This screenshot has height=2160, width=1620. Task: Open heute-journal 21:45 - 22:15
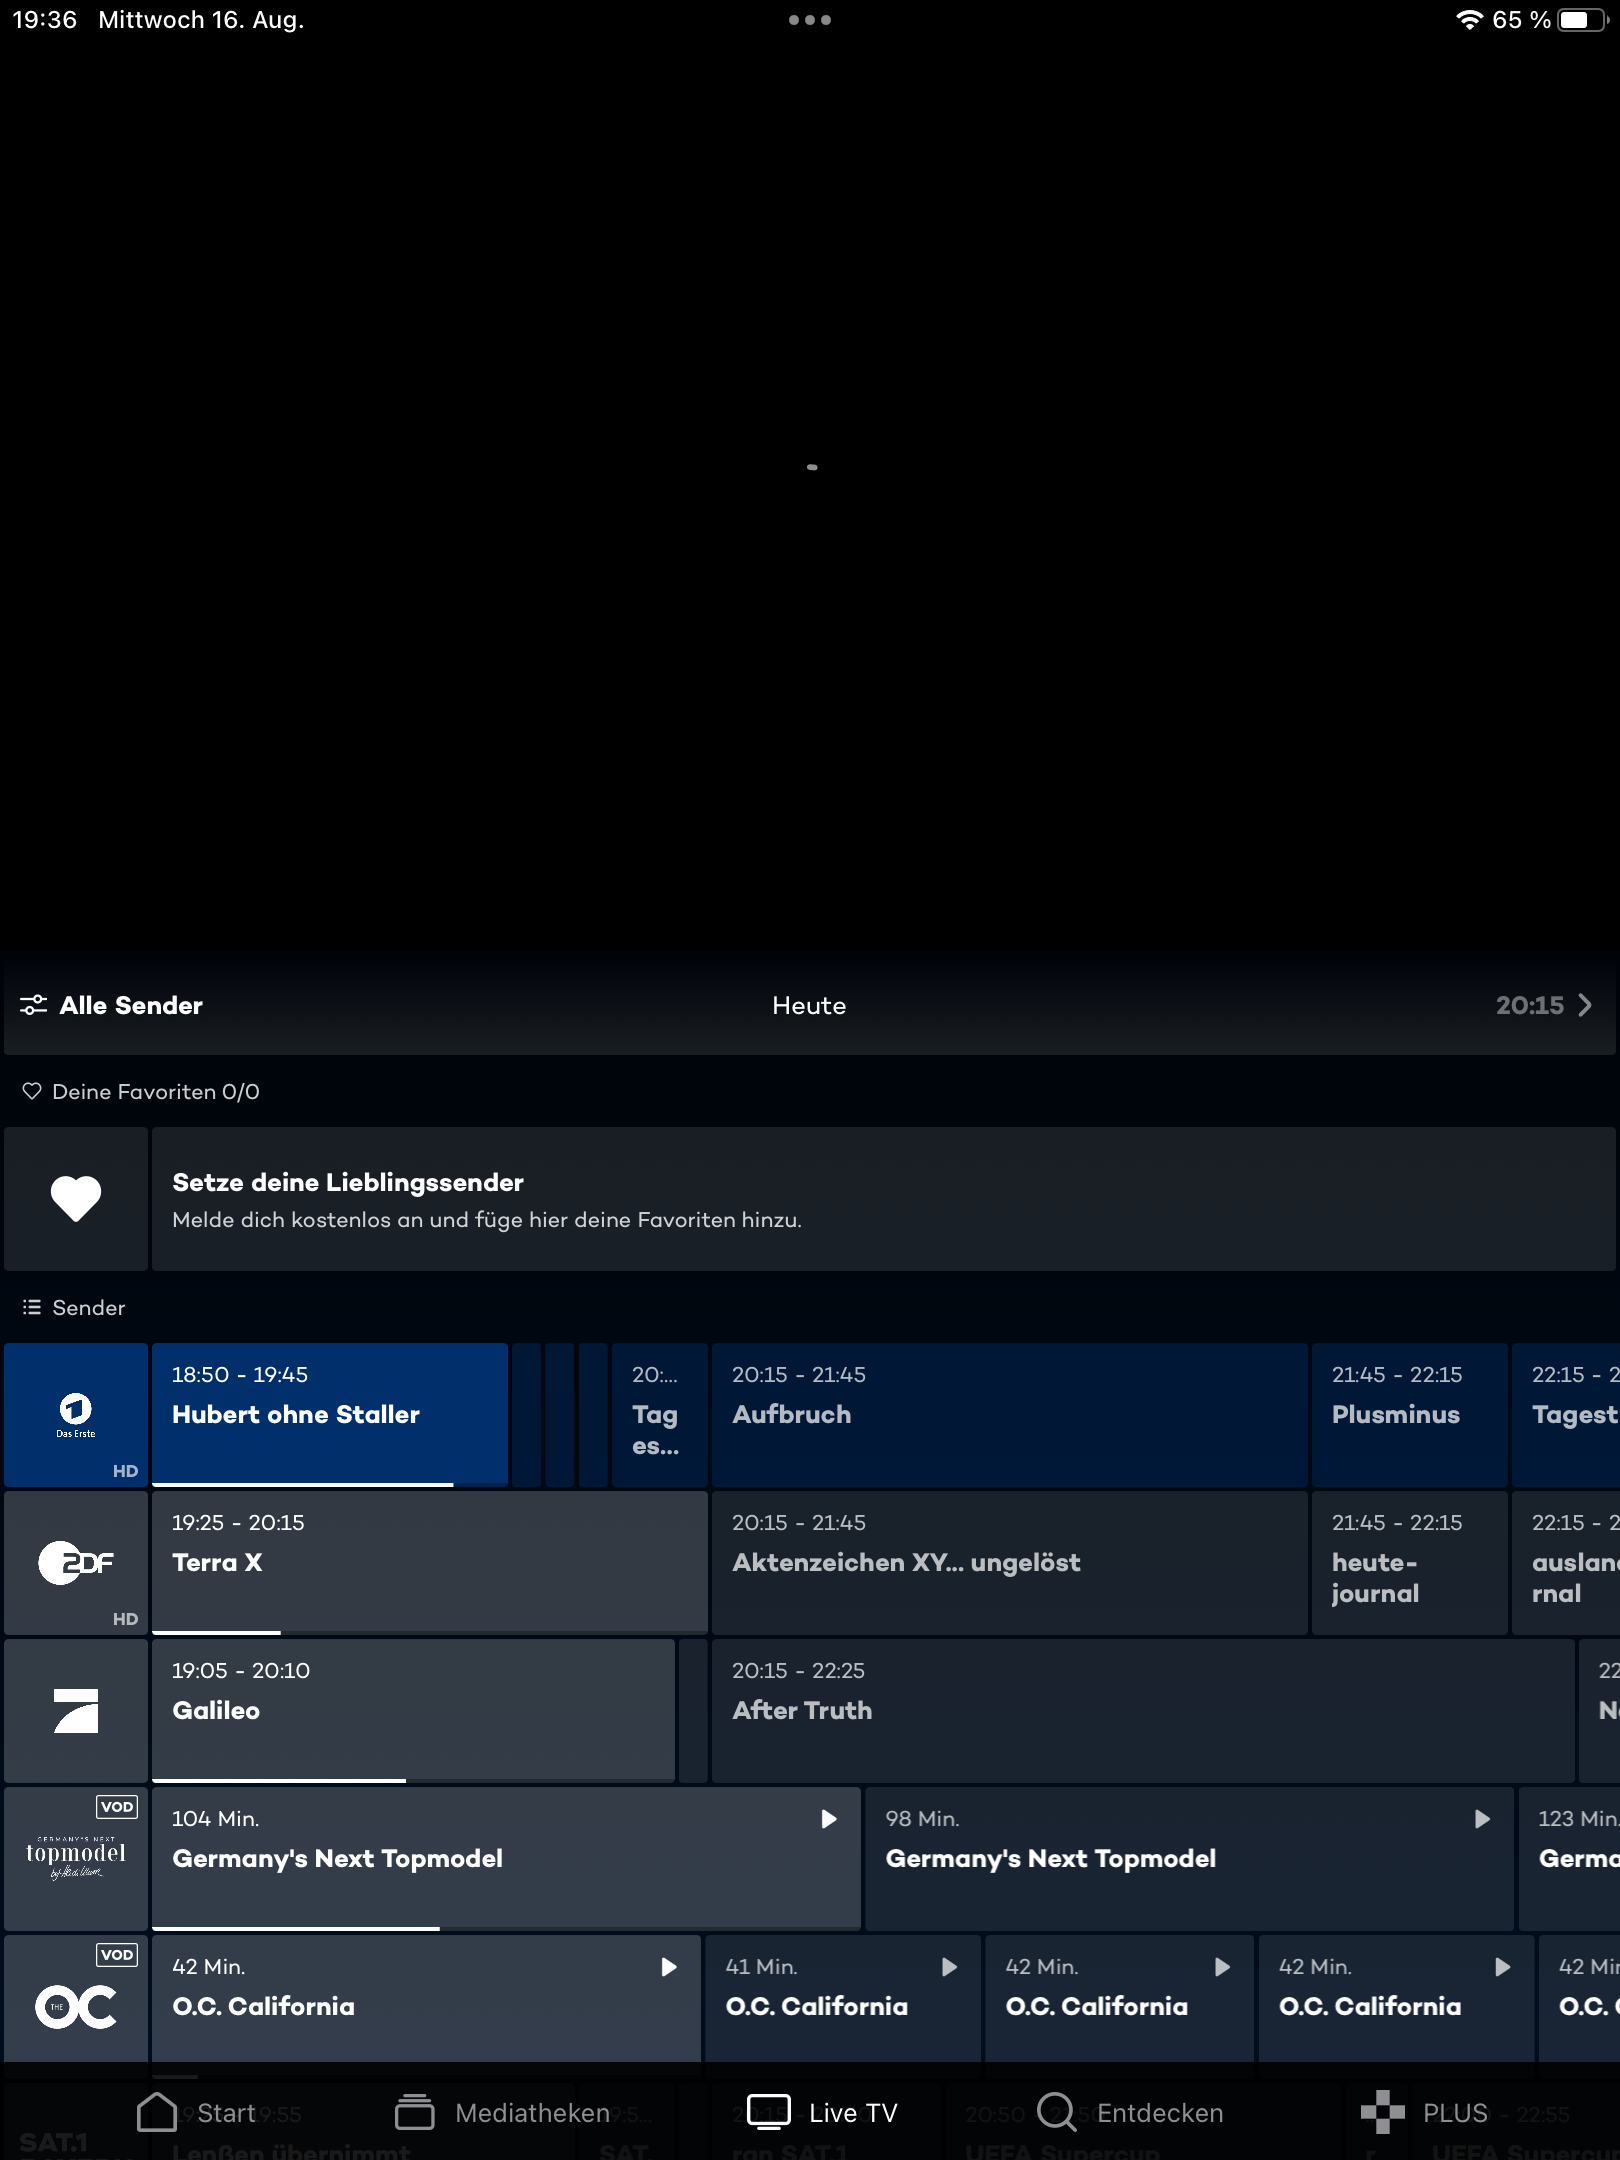click(x=1409, y=1563)
